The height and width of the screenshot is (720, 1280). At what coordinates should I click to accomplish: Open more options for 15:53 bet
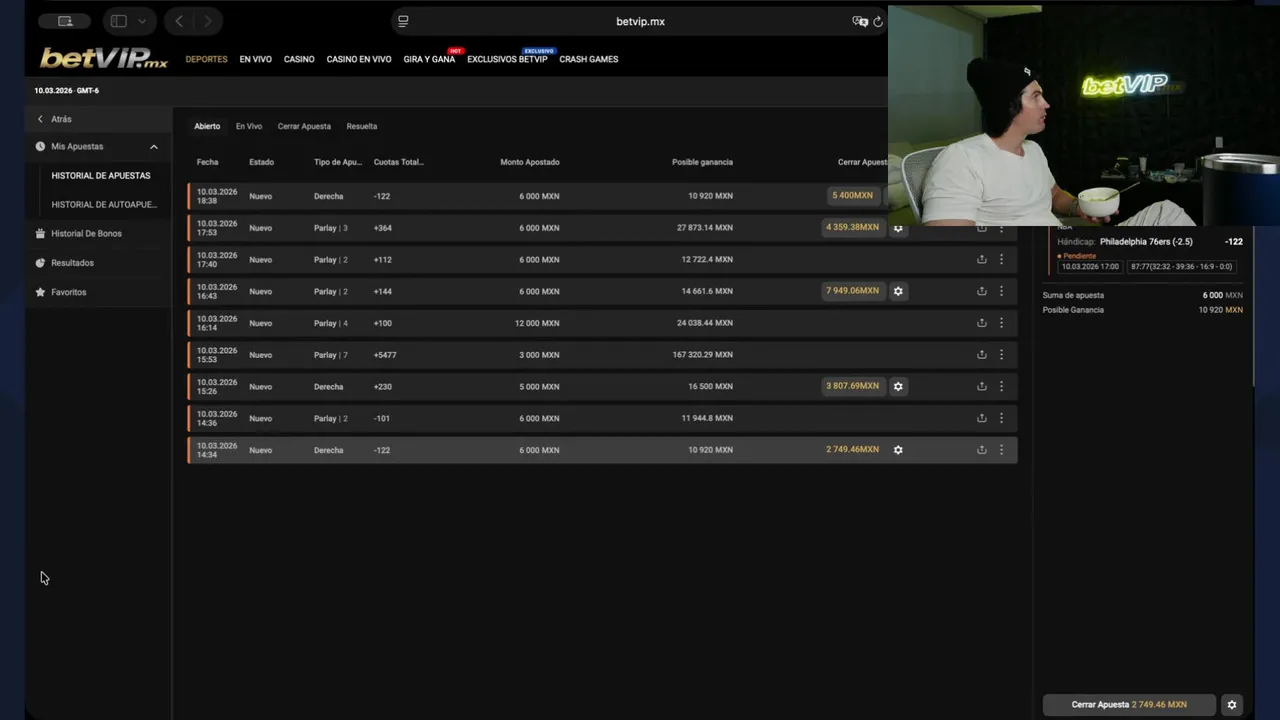1001,355
